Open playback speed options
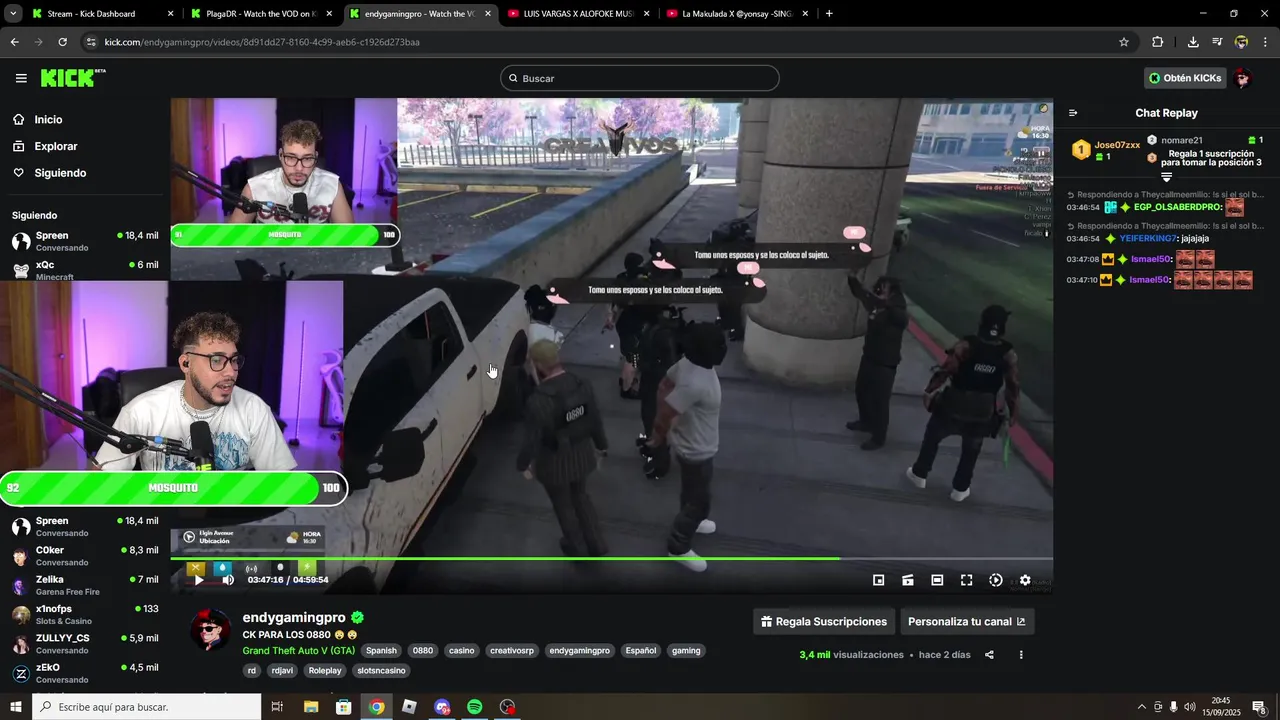The image size is (1280, 720). (996, 580)
